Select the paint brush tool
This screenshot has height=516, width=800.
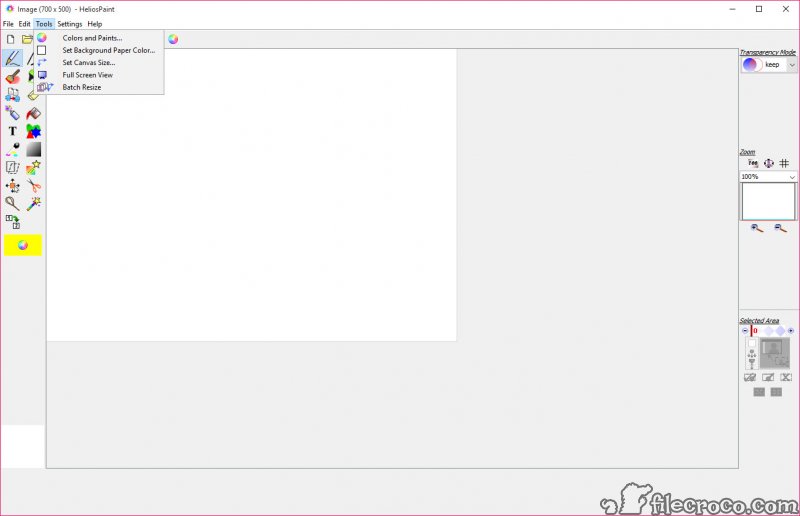coord(12,77)
